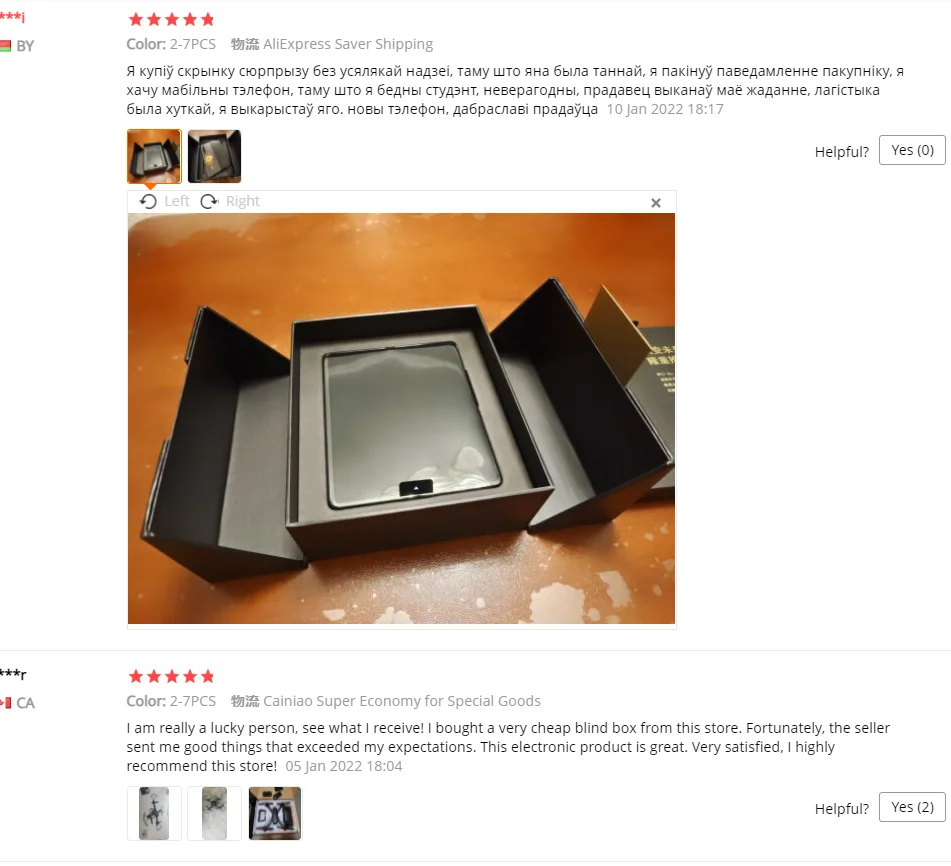Close the enlarged review photo viewer

[x=656, y=203]
